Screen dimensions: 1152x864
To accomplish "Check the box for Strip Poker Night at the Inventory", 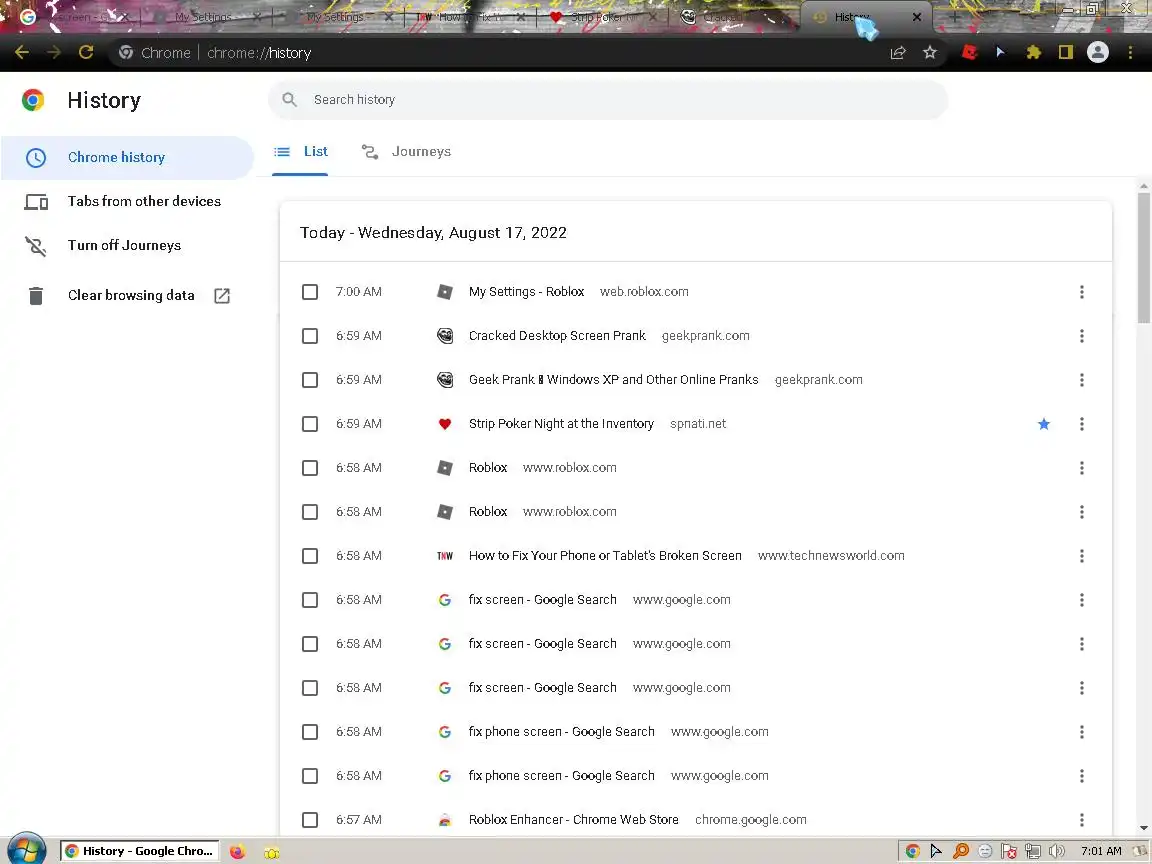I will [x=310, y=424].
